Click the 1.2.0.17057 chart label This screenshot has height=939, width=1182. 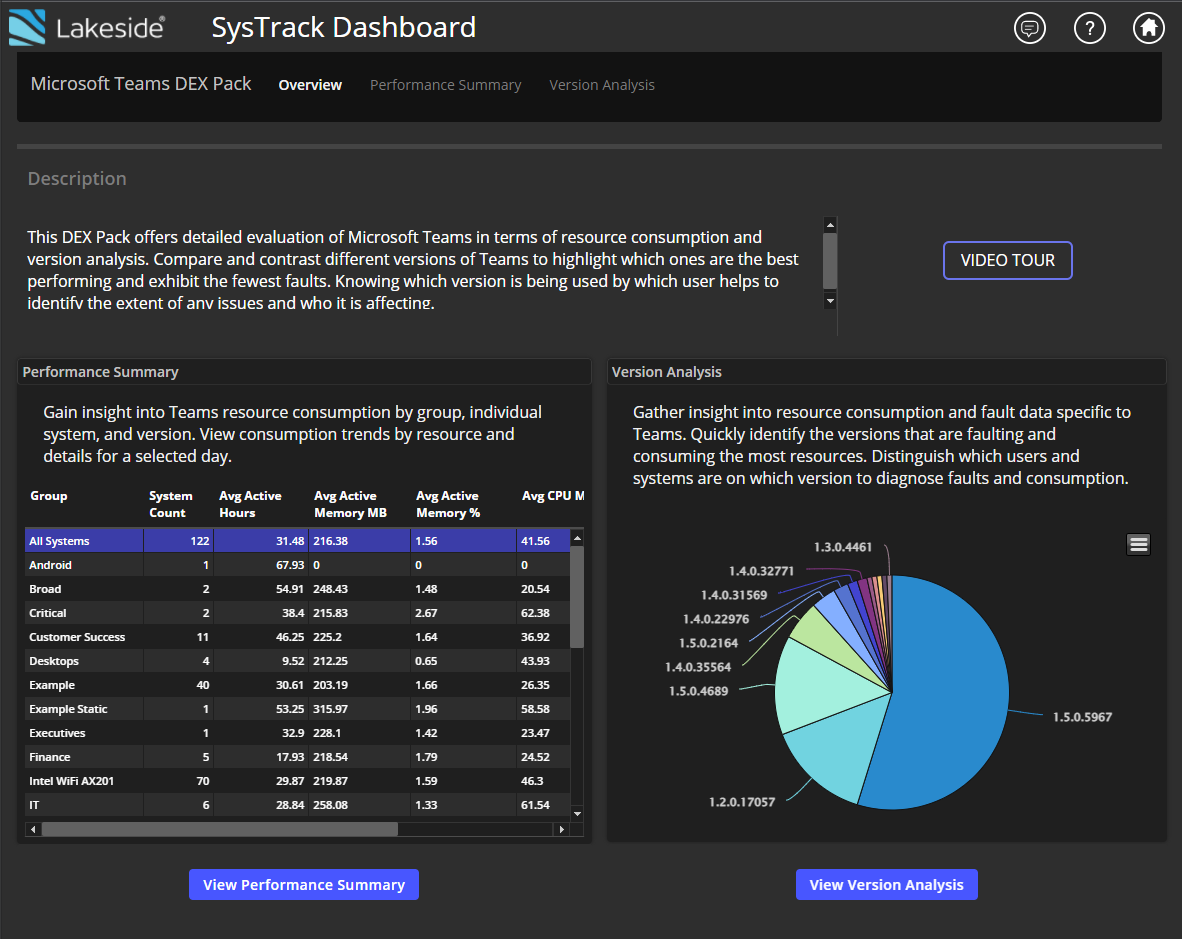point(742,803)
